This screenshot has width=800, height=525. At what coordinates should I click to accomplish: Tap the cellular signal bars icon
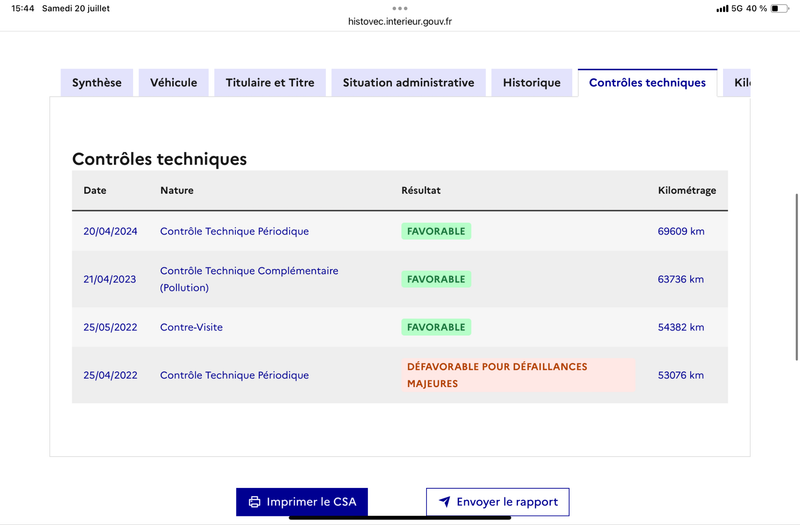[x=722, y=9]
